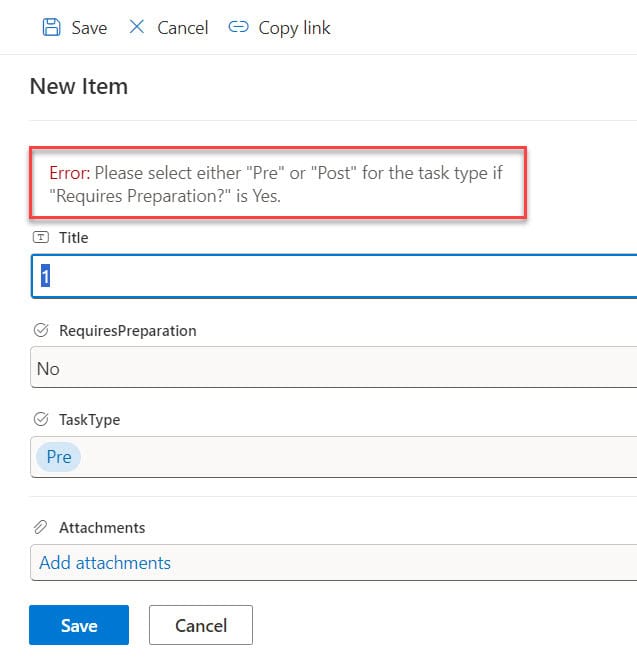The image size is (637, 659).
Task: Choose Copy link in command bar
Action: click(x=294, y=28)
